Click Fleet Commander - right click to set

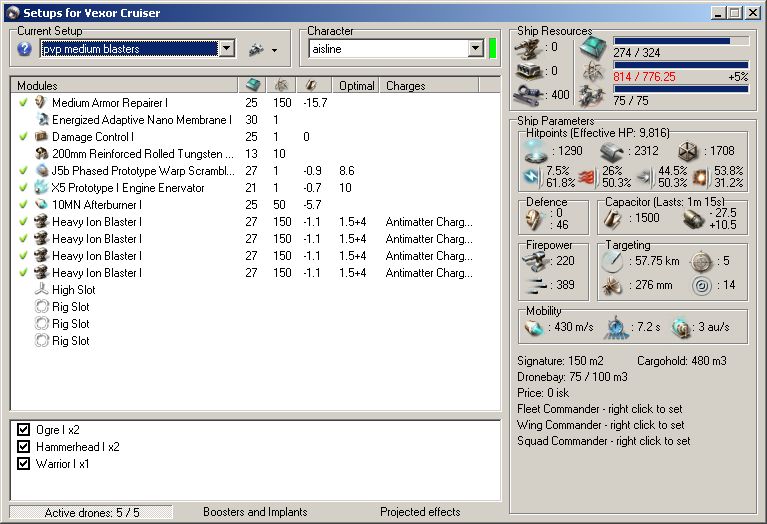point(599,409)
